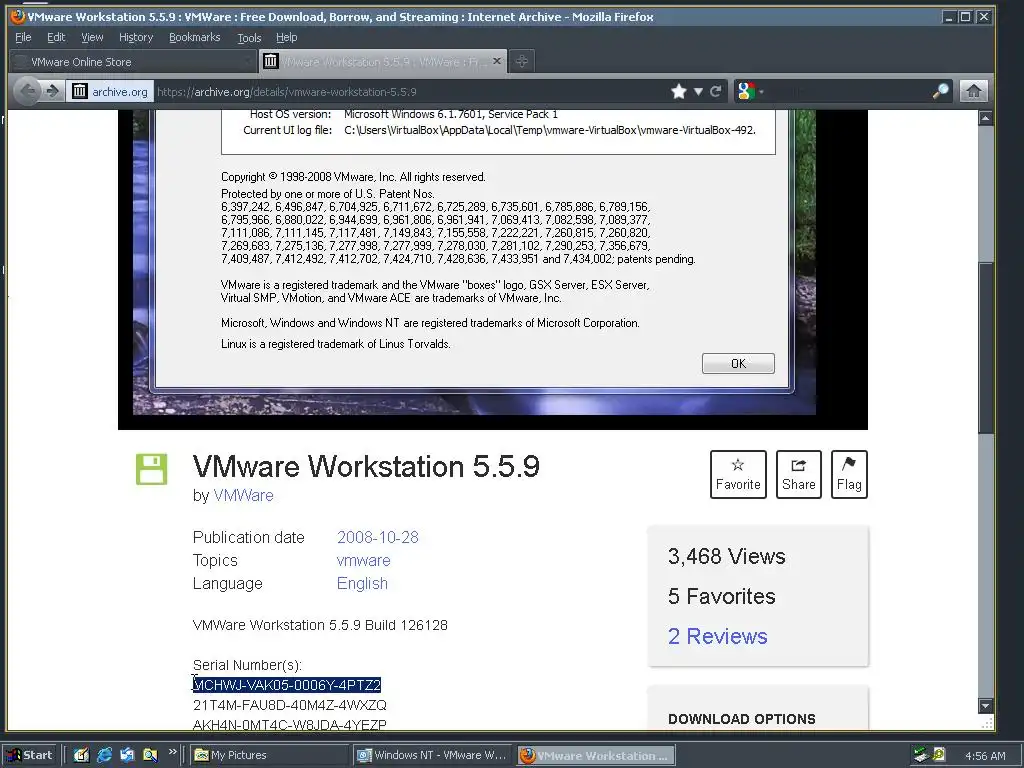Click the Firefox VMware Workstation taskbar button

click(596, 755)
